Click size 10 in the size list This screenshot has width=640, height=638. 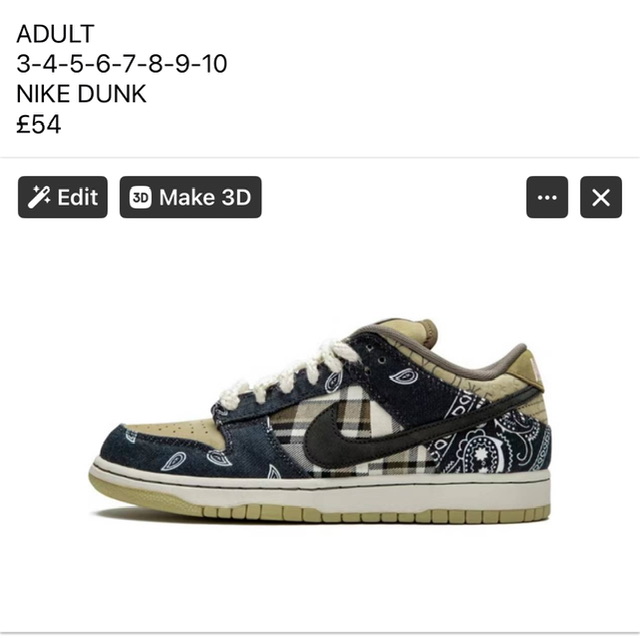214,64
